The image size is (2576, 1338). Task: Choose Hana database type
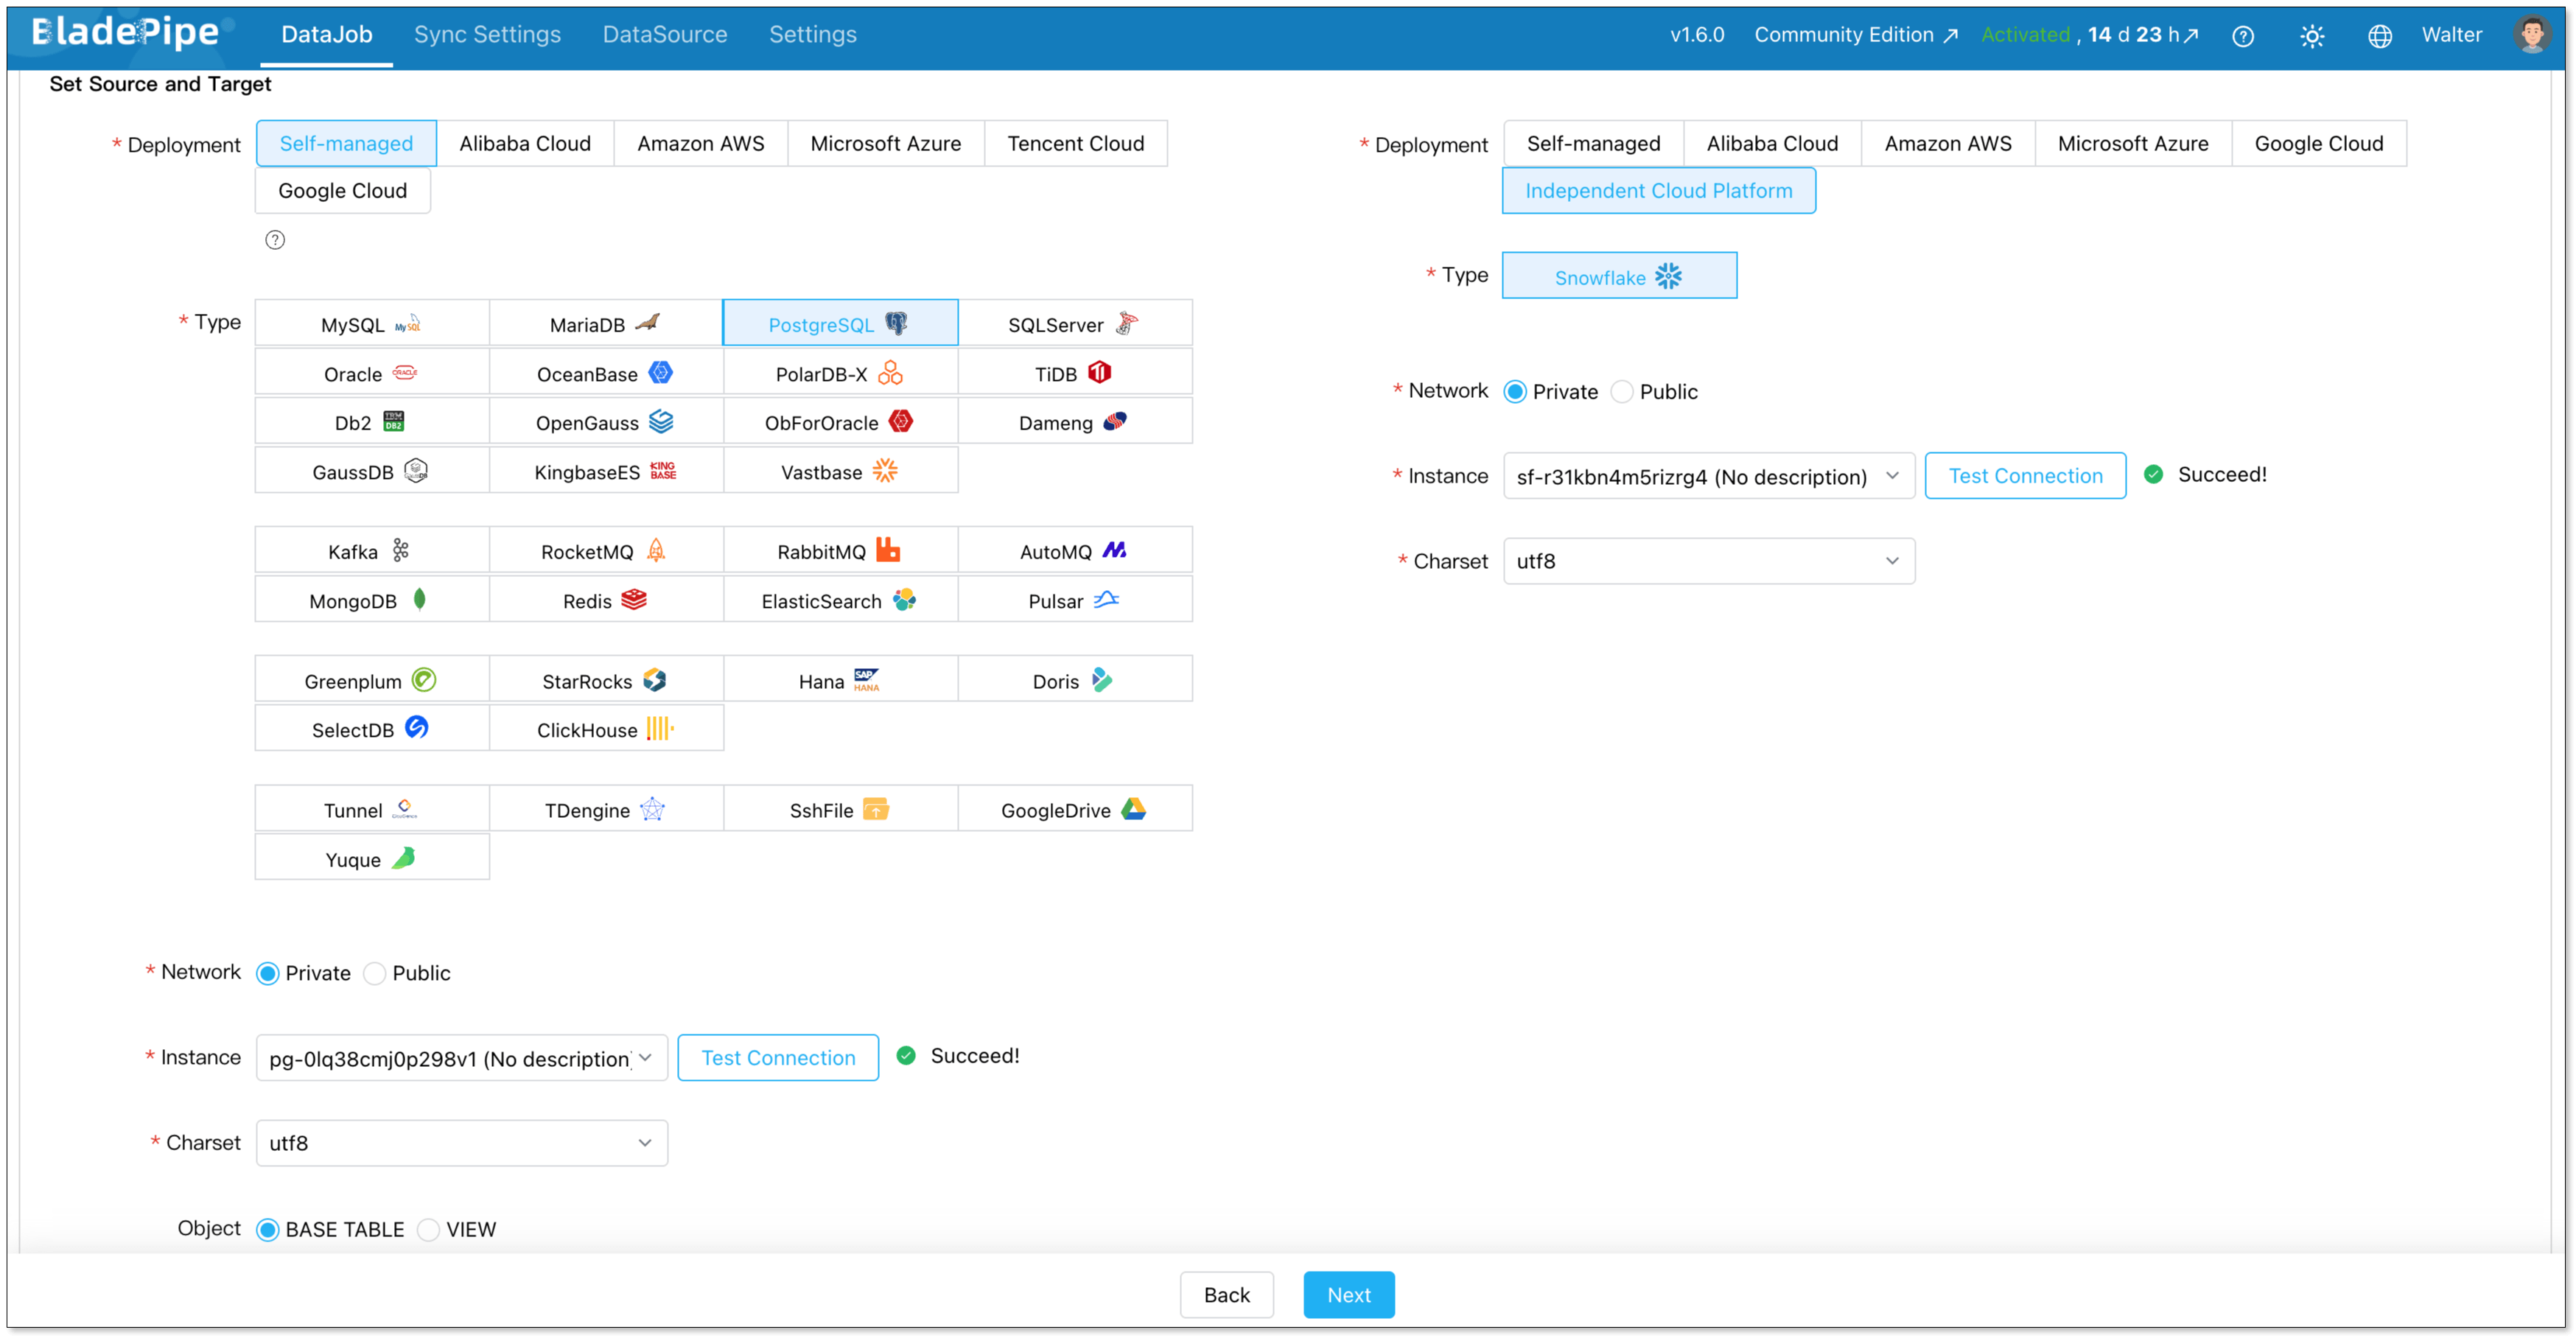pyautogui.click(x=840, y=680)
